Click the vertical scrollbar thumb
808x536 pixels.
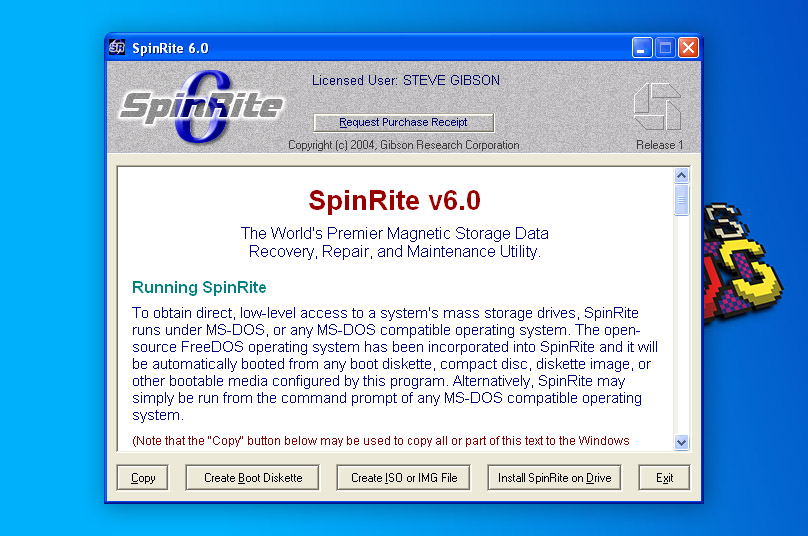[x=681, y=200]
